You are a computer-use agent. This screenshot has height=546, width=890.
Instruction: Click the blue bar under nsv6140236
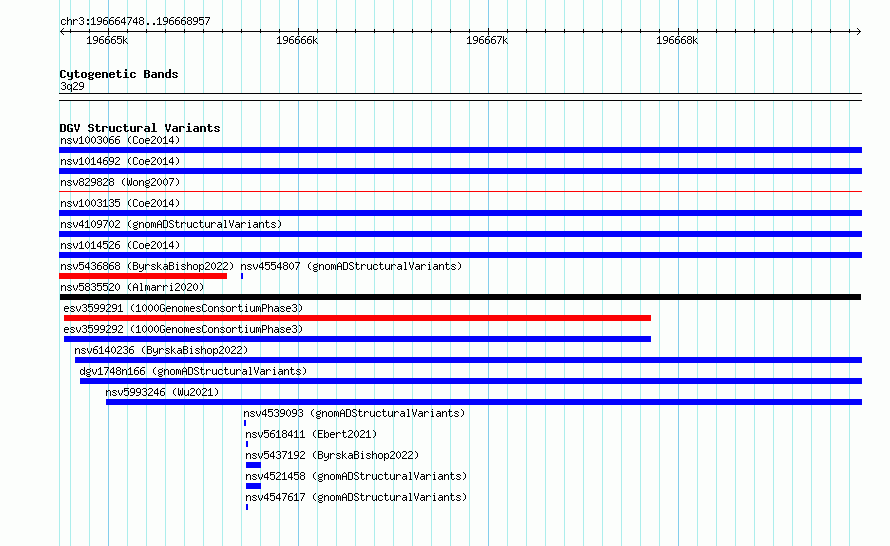click(468, 360)
